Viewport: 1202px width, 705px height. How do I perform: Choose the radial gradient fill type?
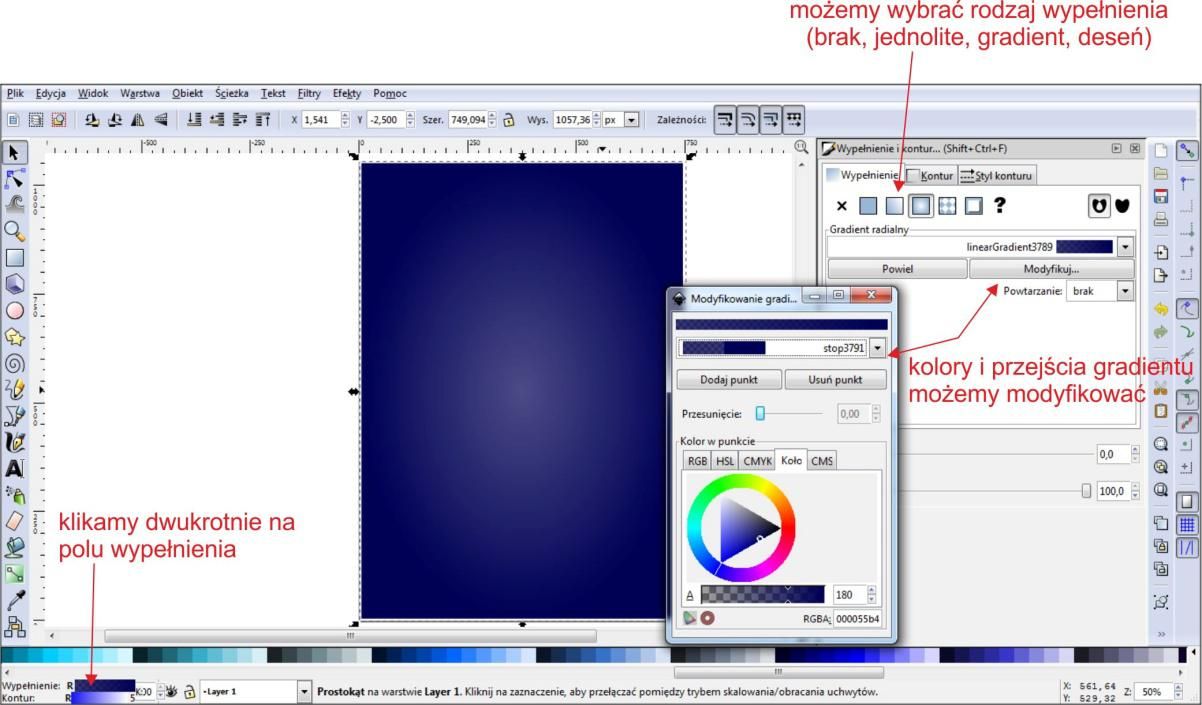[919, 206]
